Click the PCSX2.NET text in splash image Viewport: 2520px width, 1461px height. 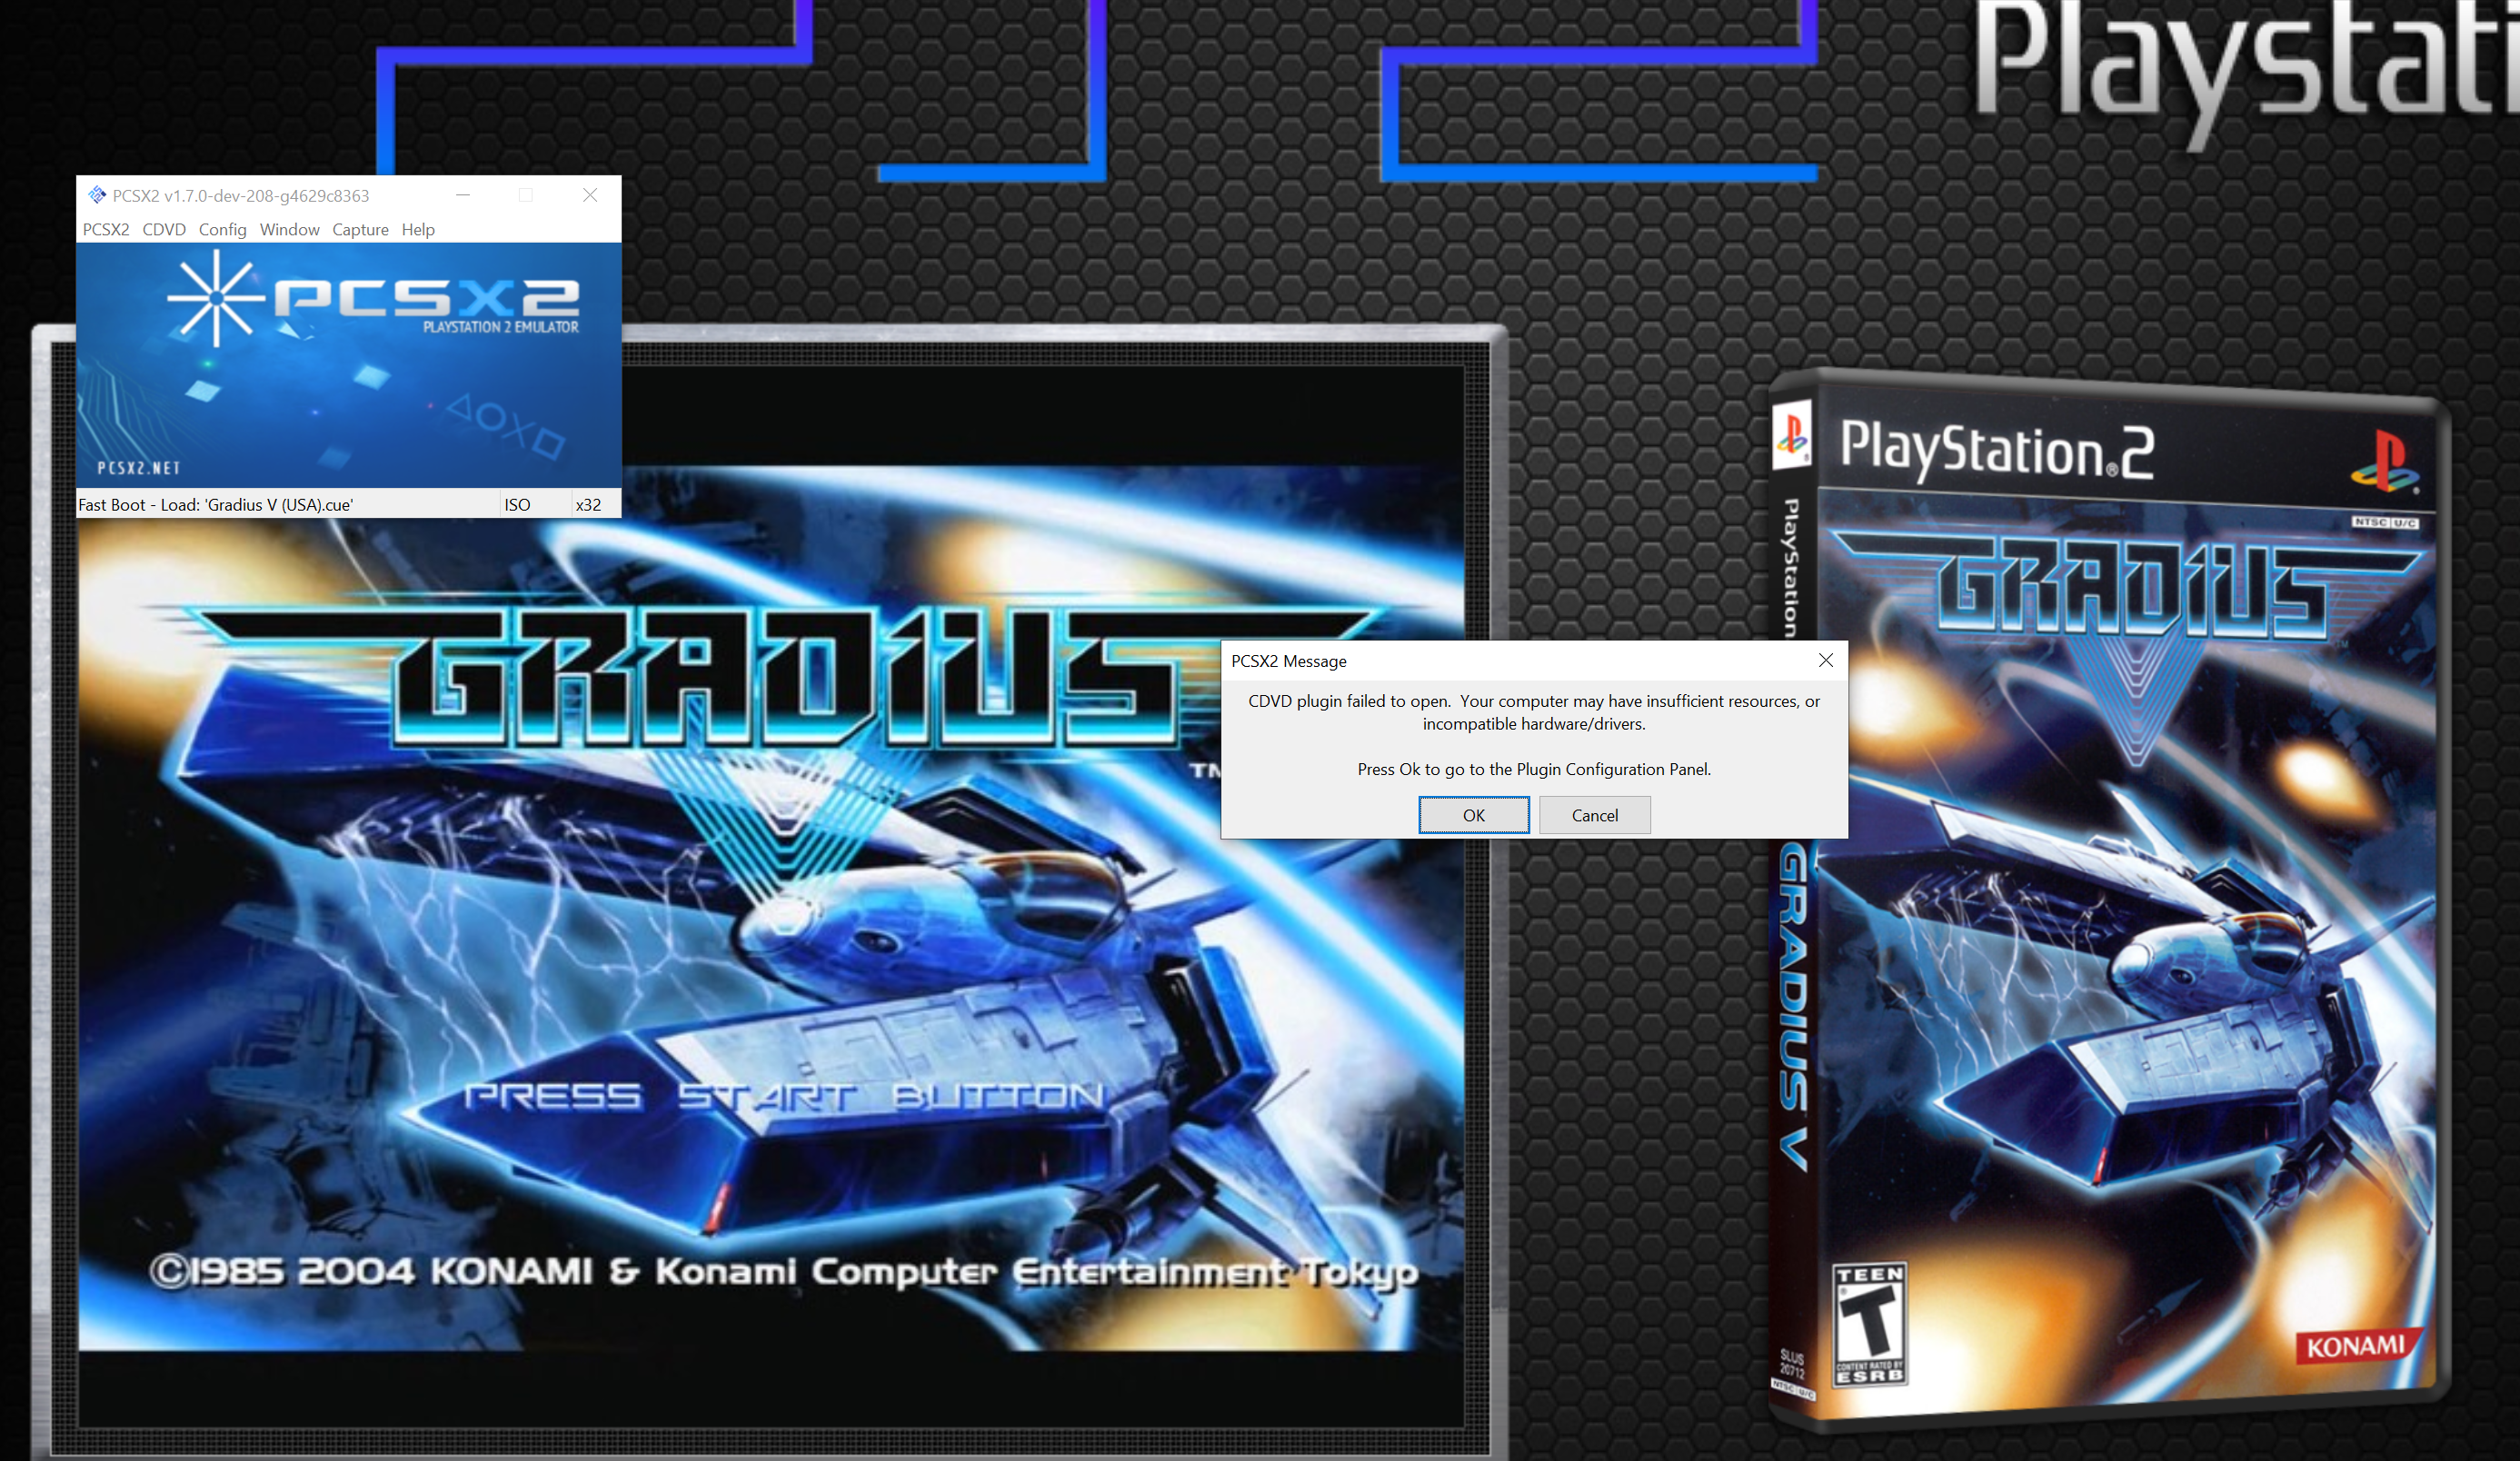click(x=139, y=467)
